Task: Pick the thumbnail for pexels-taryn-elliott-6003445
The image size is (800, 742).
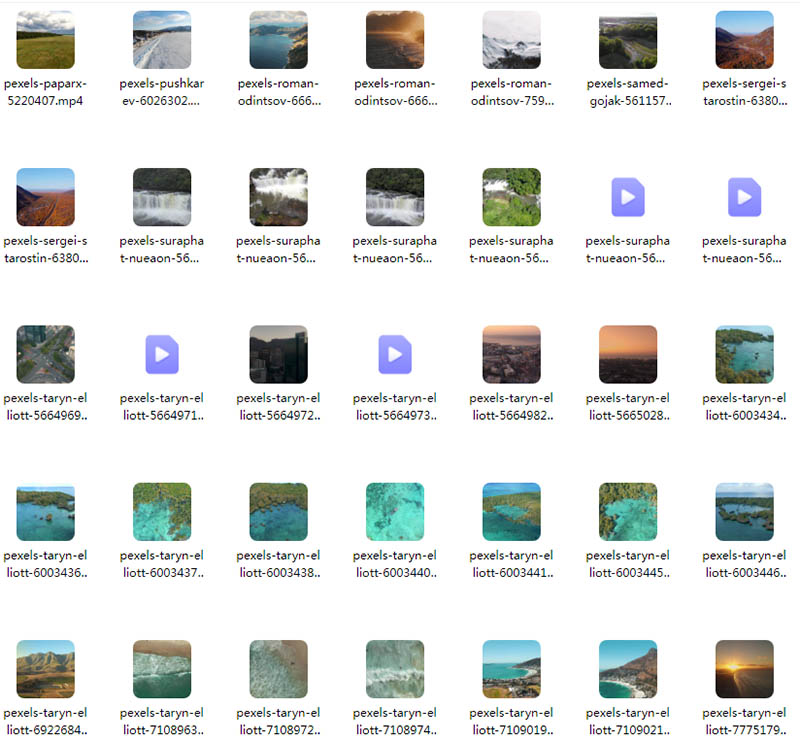Action: coord(628,512)
